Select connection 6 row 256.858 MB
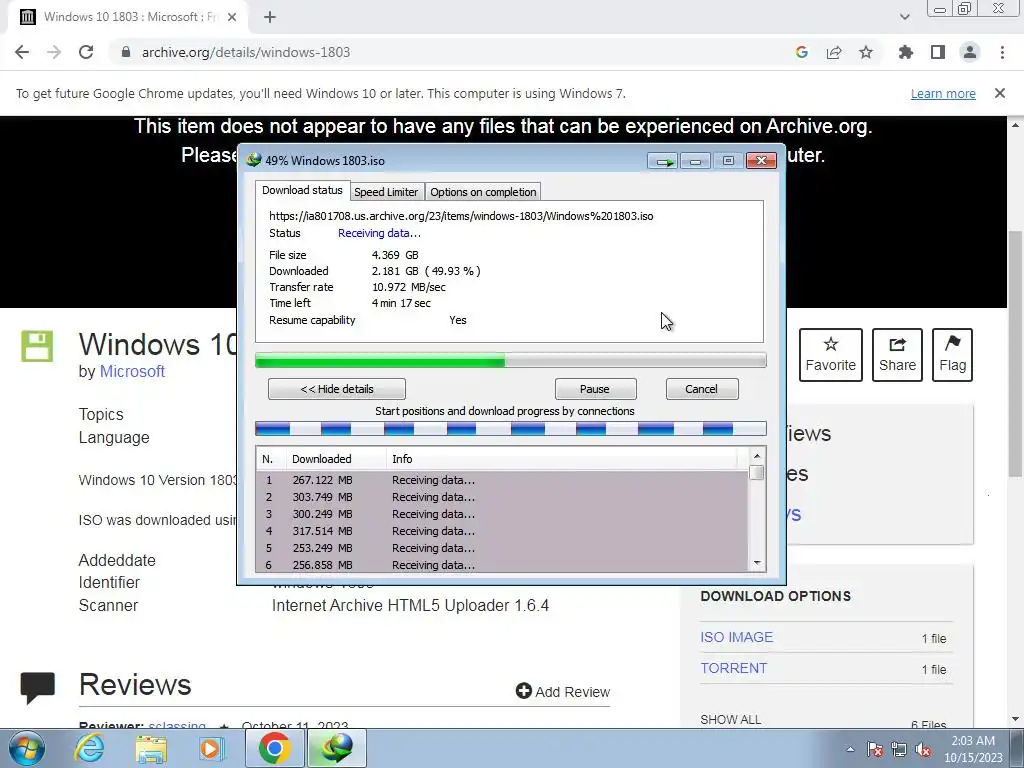This screenshot has width=1024, height=768. click(502, 564)
